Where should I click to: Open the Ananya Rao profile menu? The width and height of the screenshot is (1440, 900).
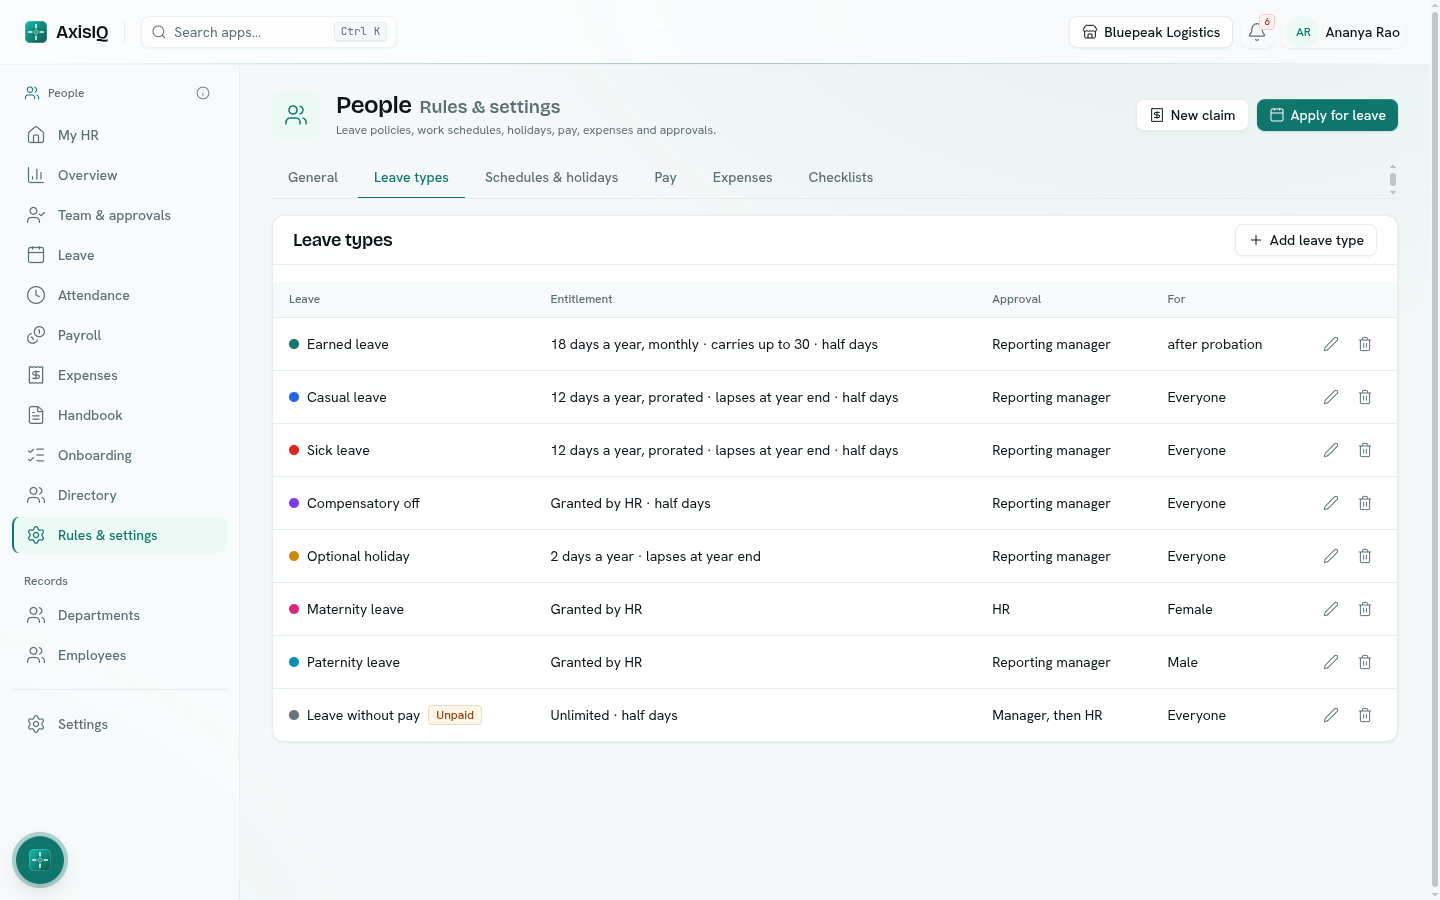[x=1346, y=32]
